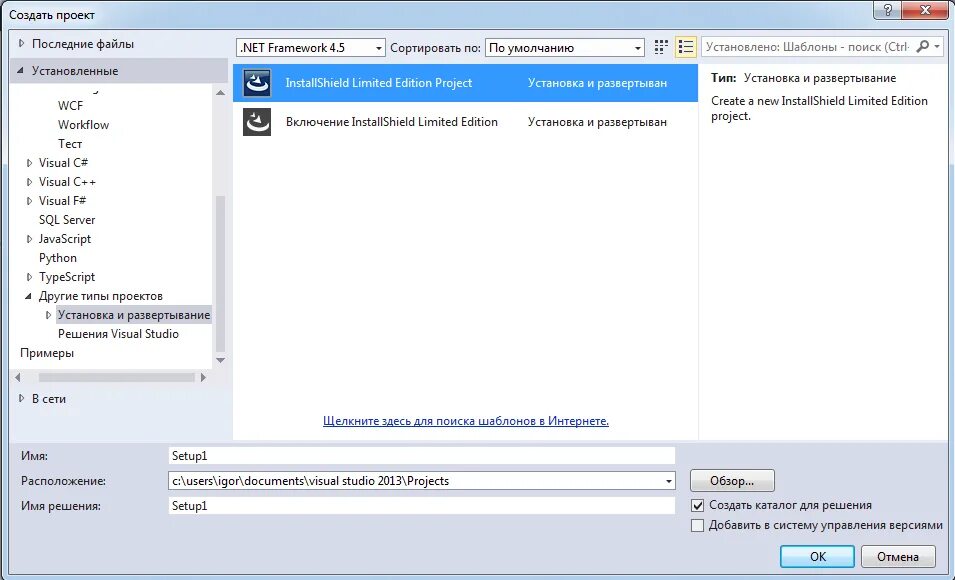Open the help question mark button
This screenshot has width=955, height=580.
(888, 10)
